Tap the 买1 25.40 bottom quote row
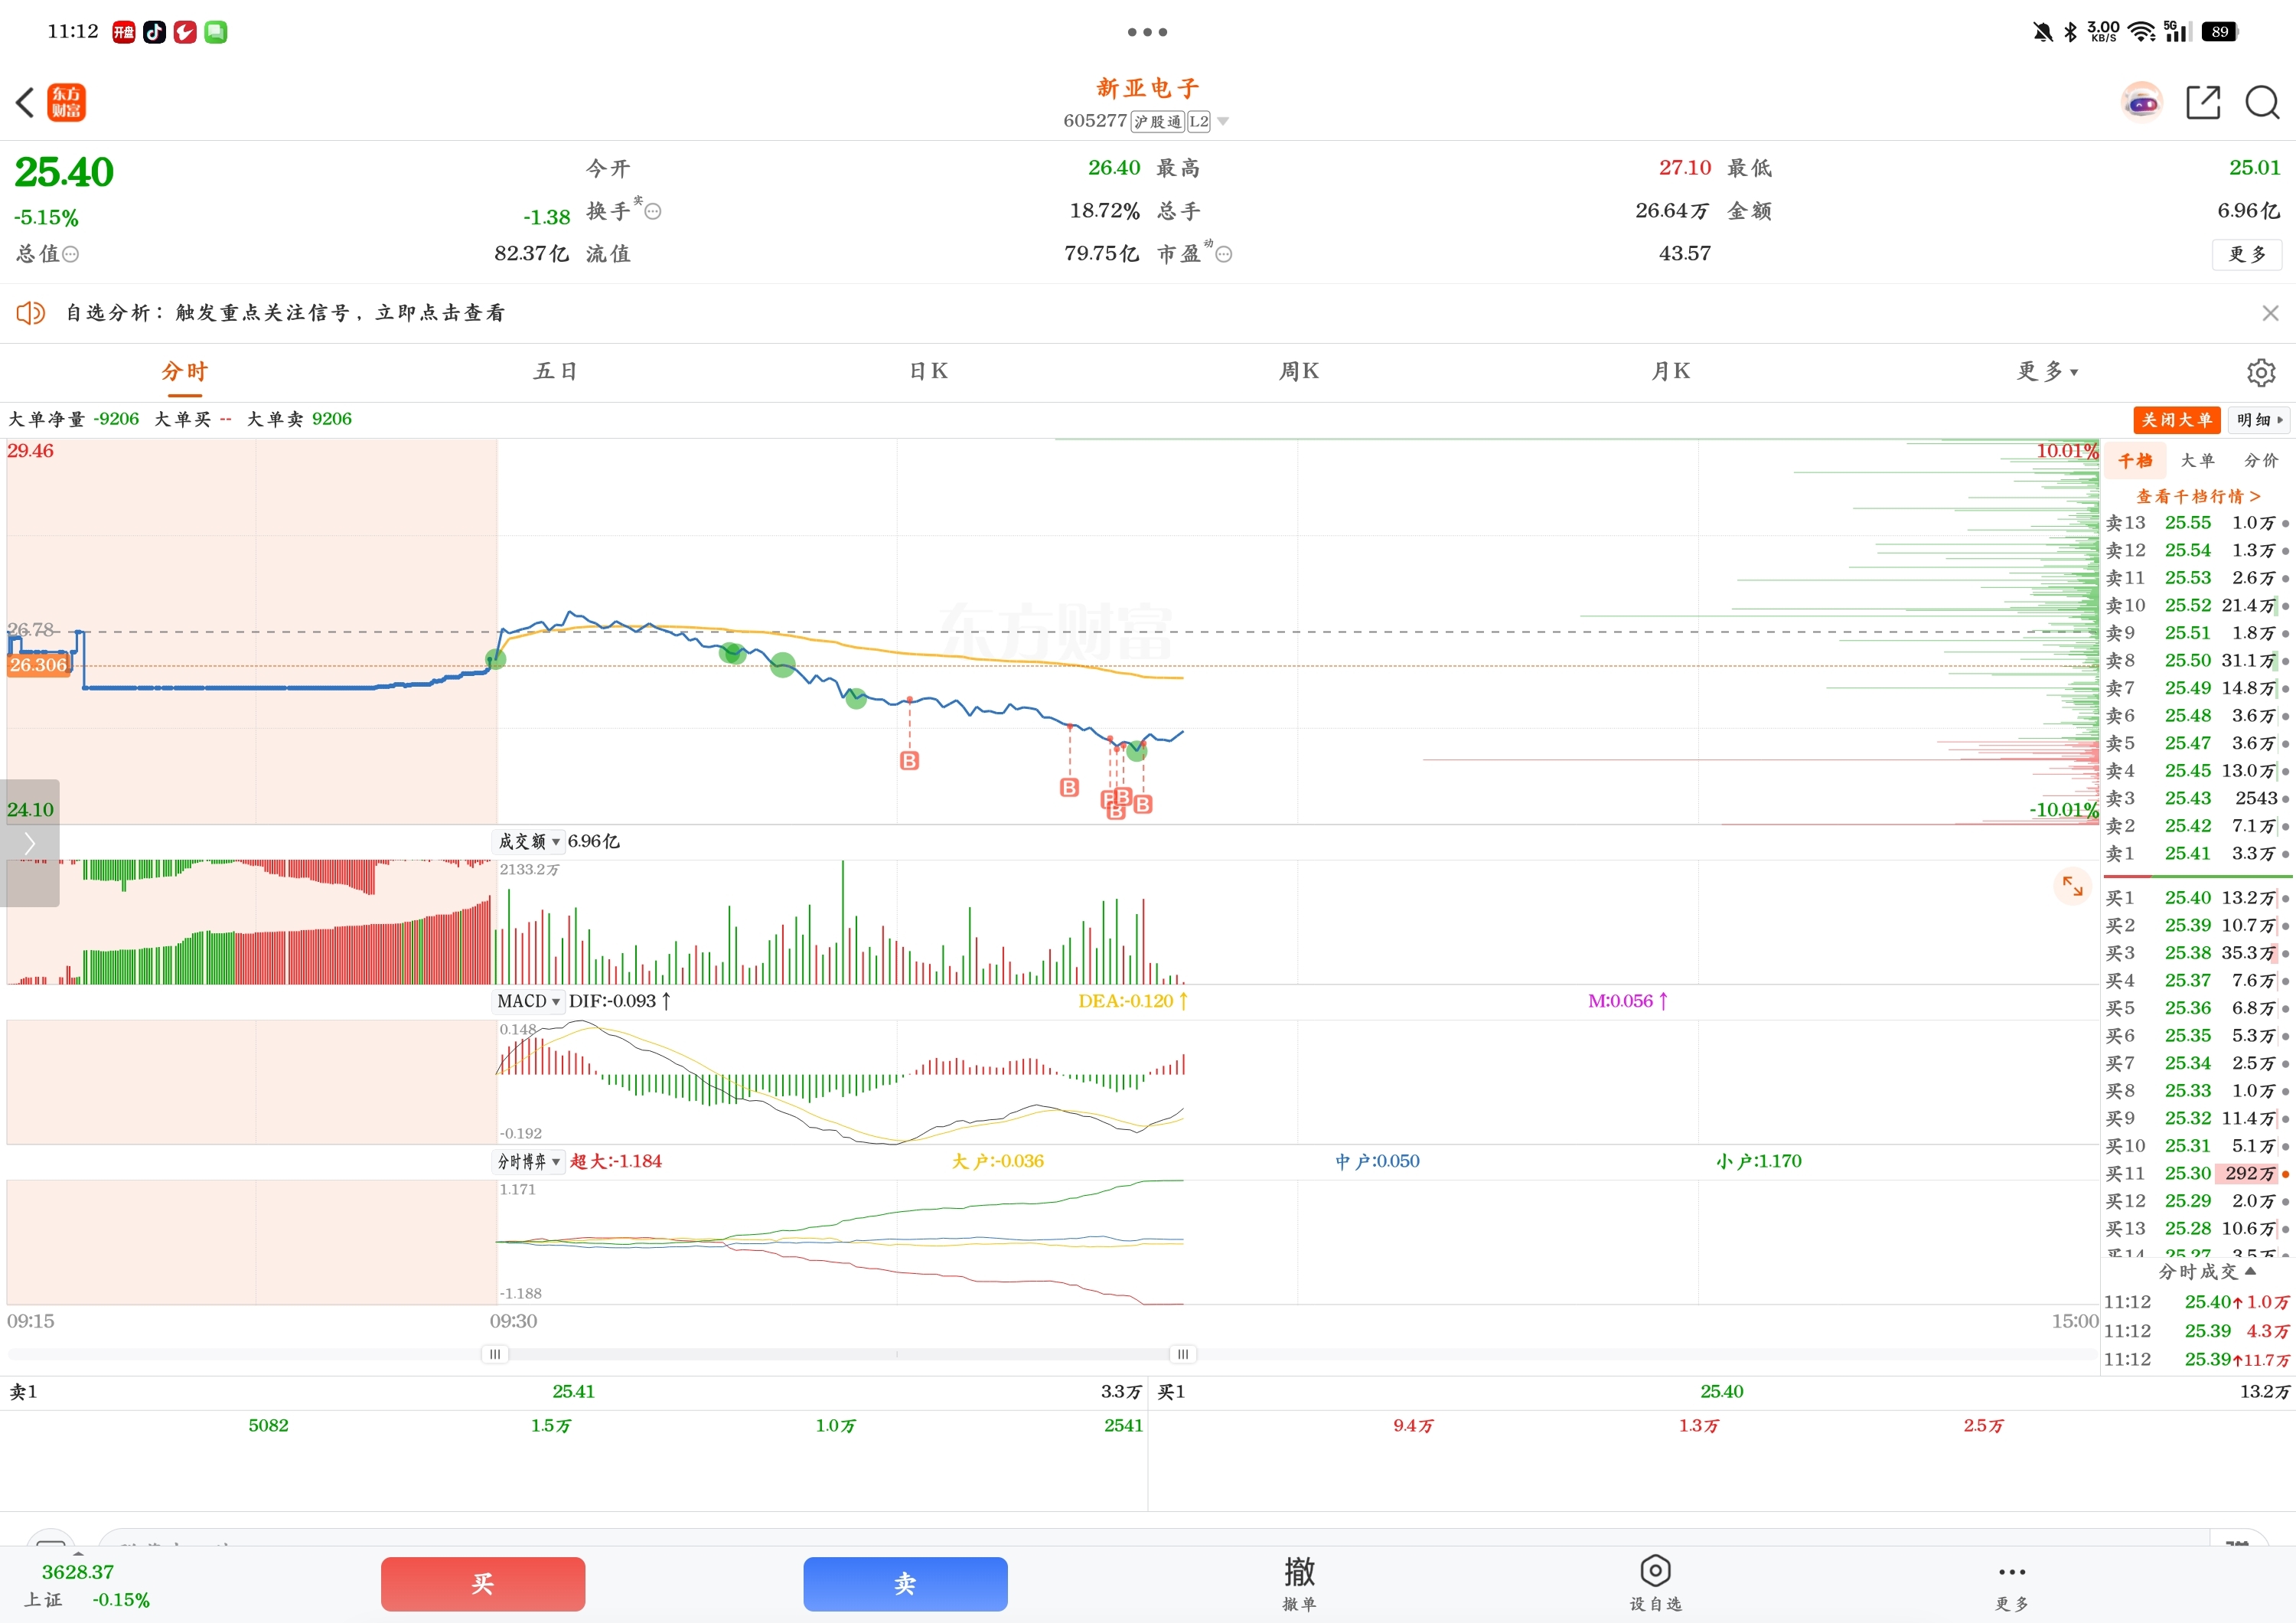The height and width of the screenshot is (1623, 2296). tap(1722, 1392)
